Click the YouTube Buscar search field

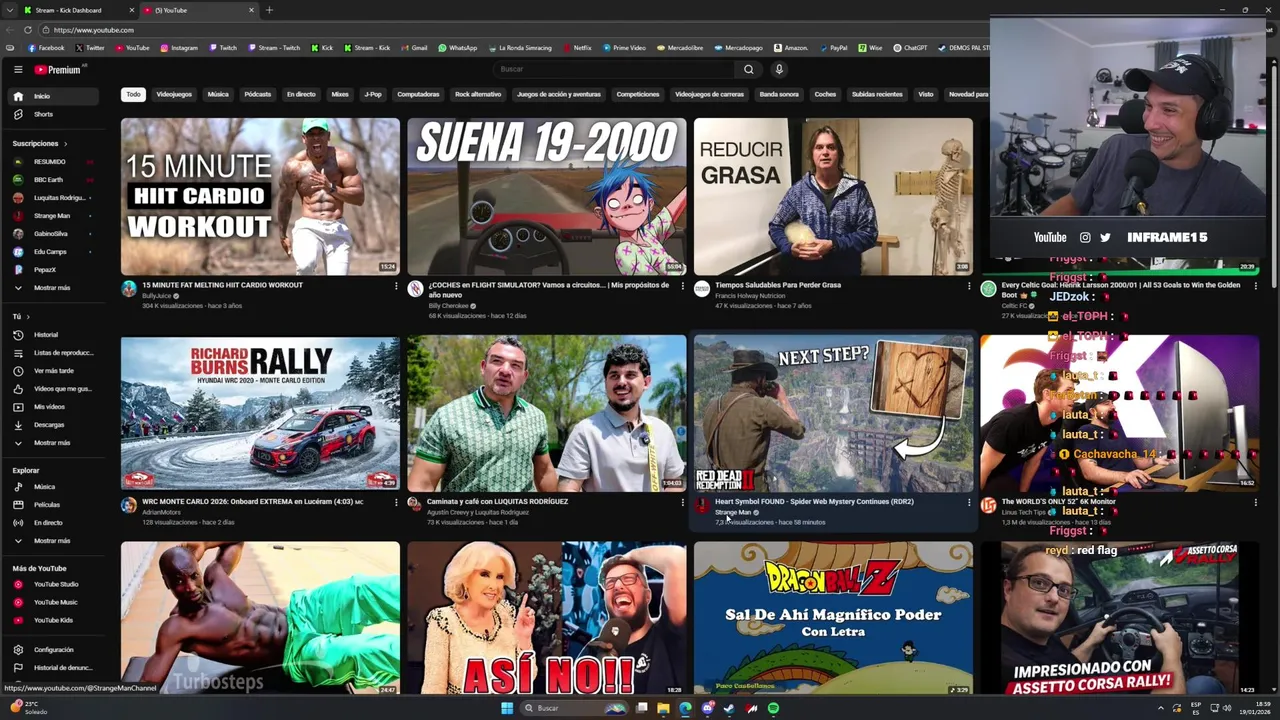pyautogui.click(x=615, y=69)
